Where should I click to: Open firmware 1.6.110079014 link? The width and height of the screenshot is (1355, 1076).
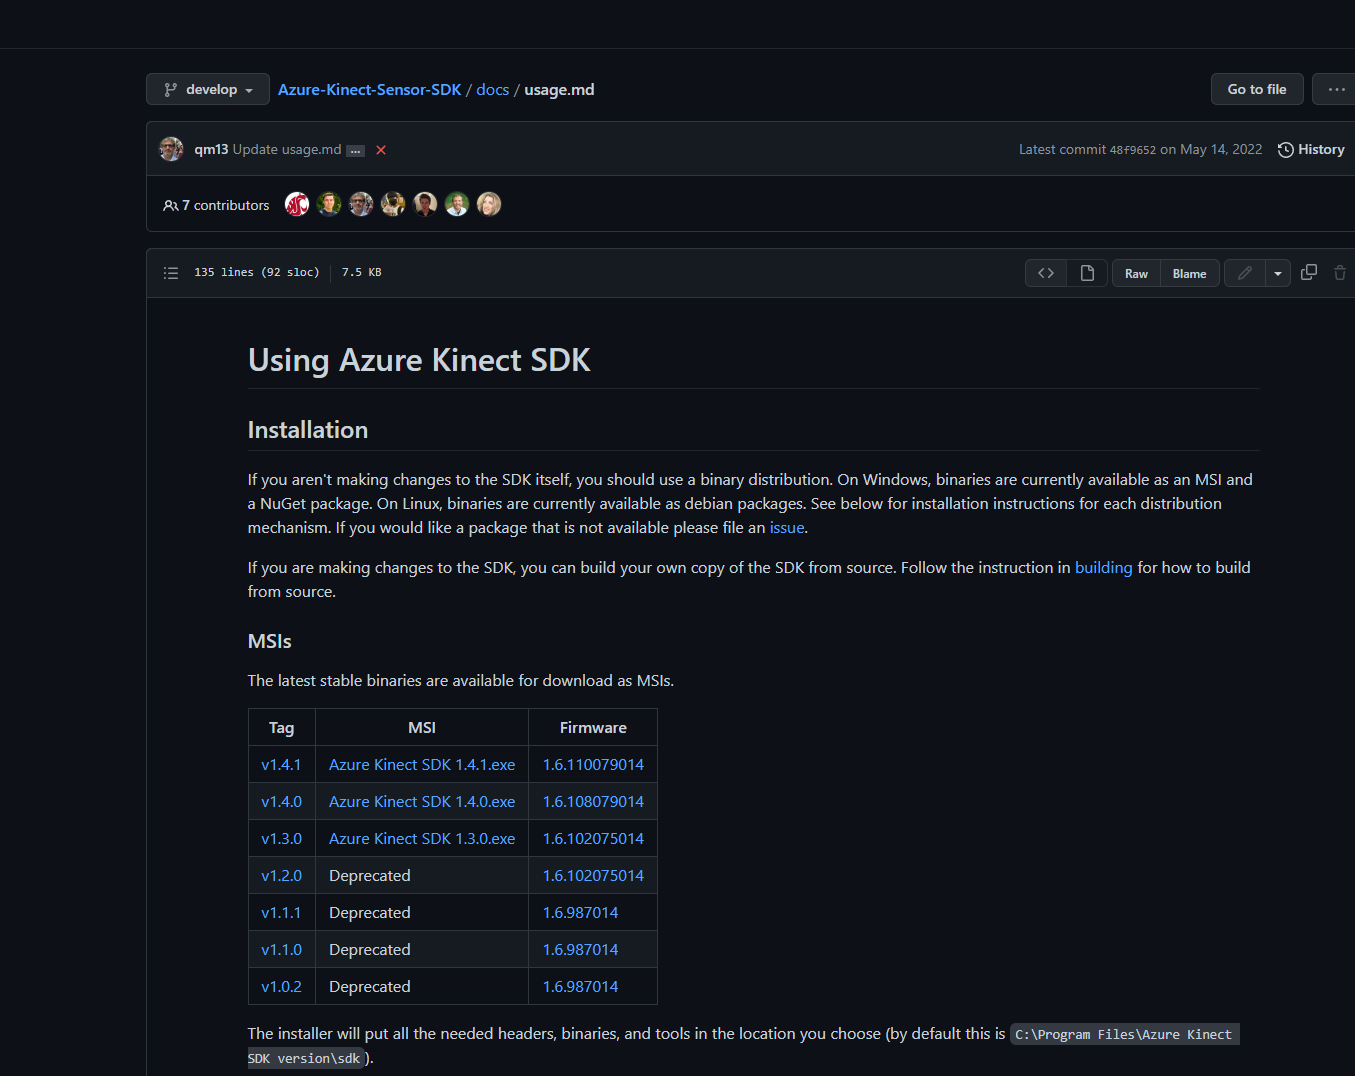(593, 764)
